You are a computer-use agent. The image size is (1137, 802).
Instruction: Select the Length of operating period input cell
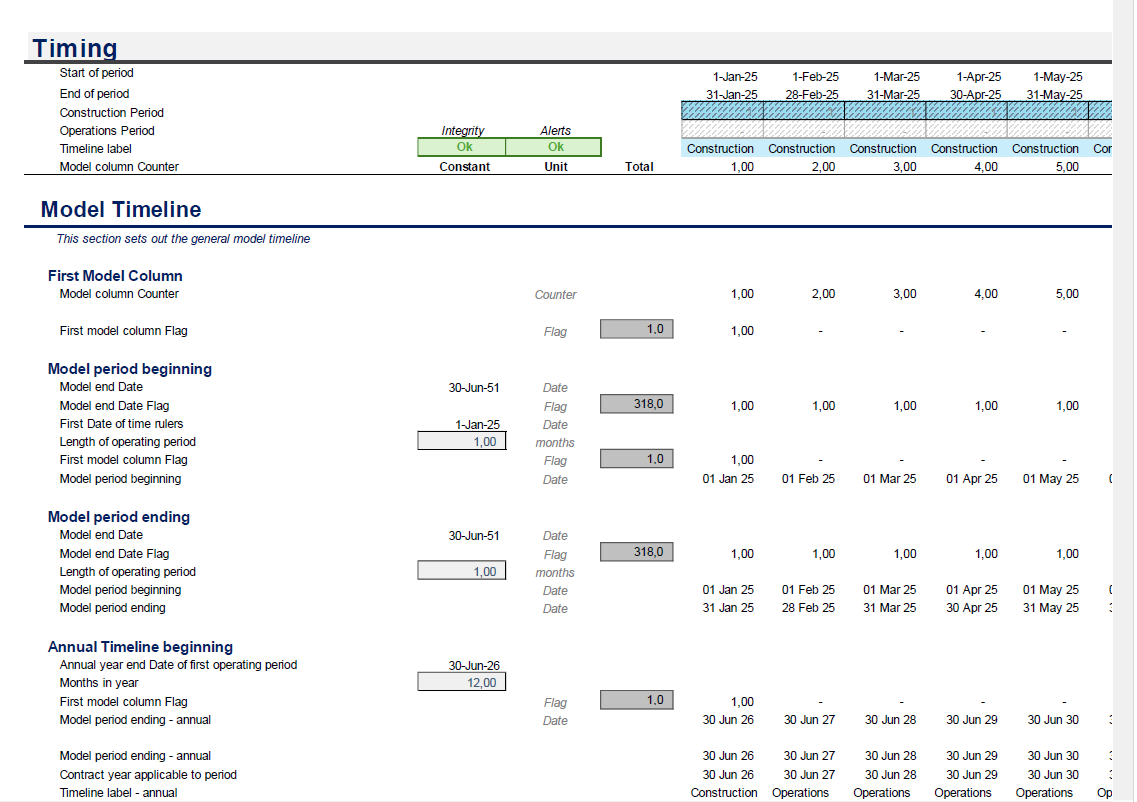click(x=461, y=440)
